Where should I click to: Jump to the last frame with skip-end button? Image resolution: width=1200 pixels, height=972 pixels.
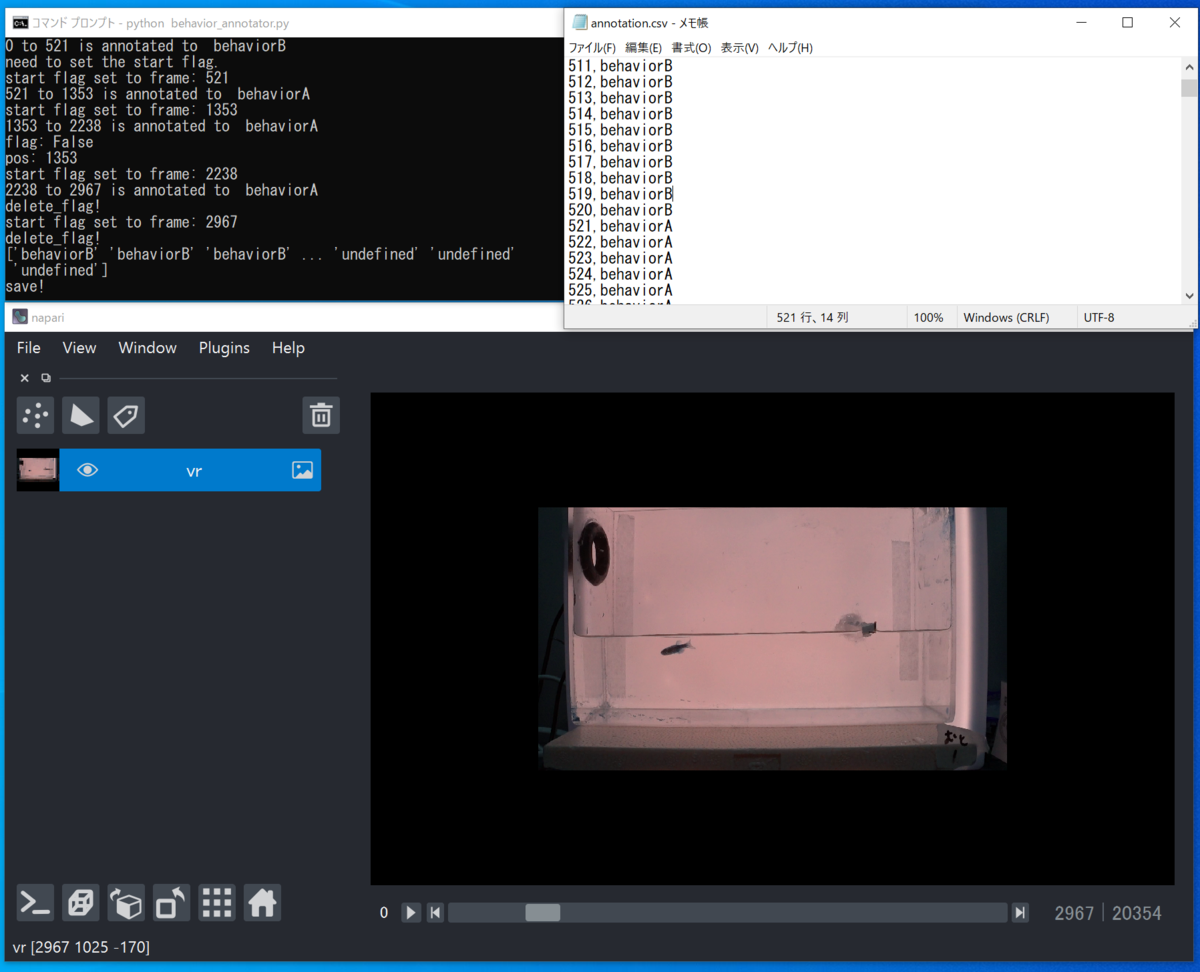coord(1020,912)
